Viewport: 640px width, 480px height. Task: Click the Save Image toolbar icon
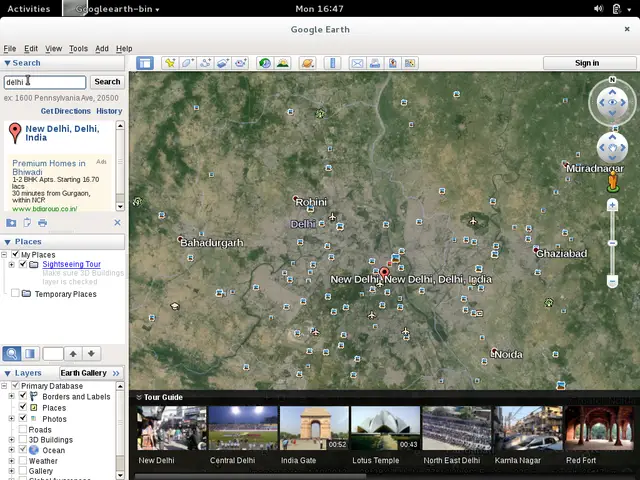(x=392, y=63)
